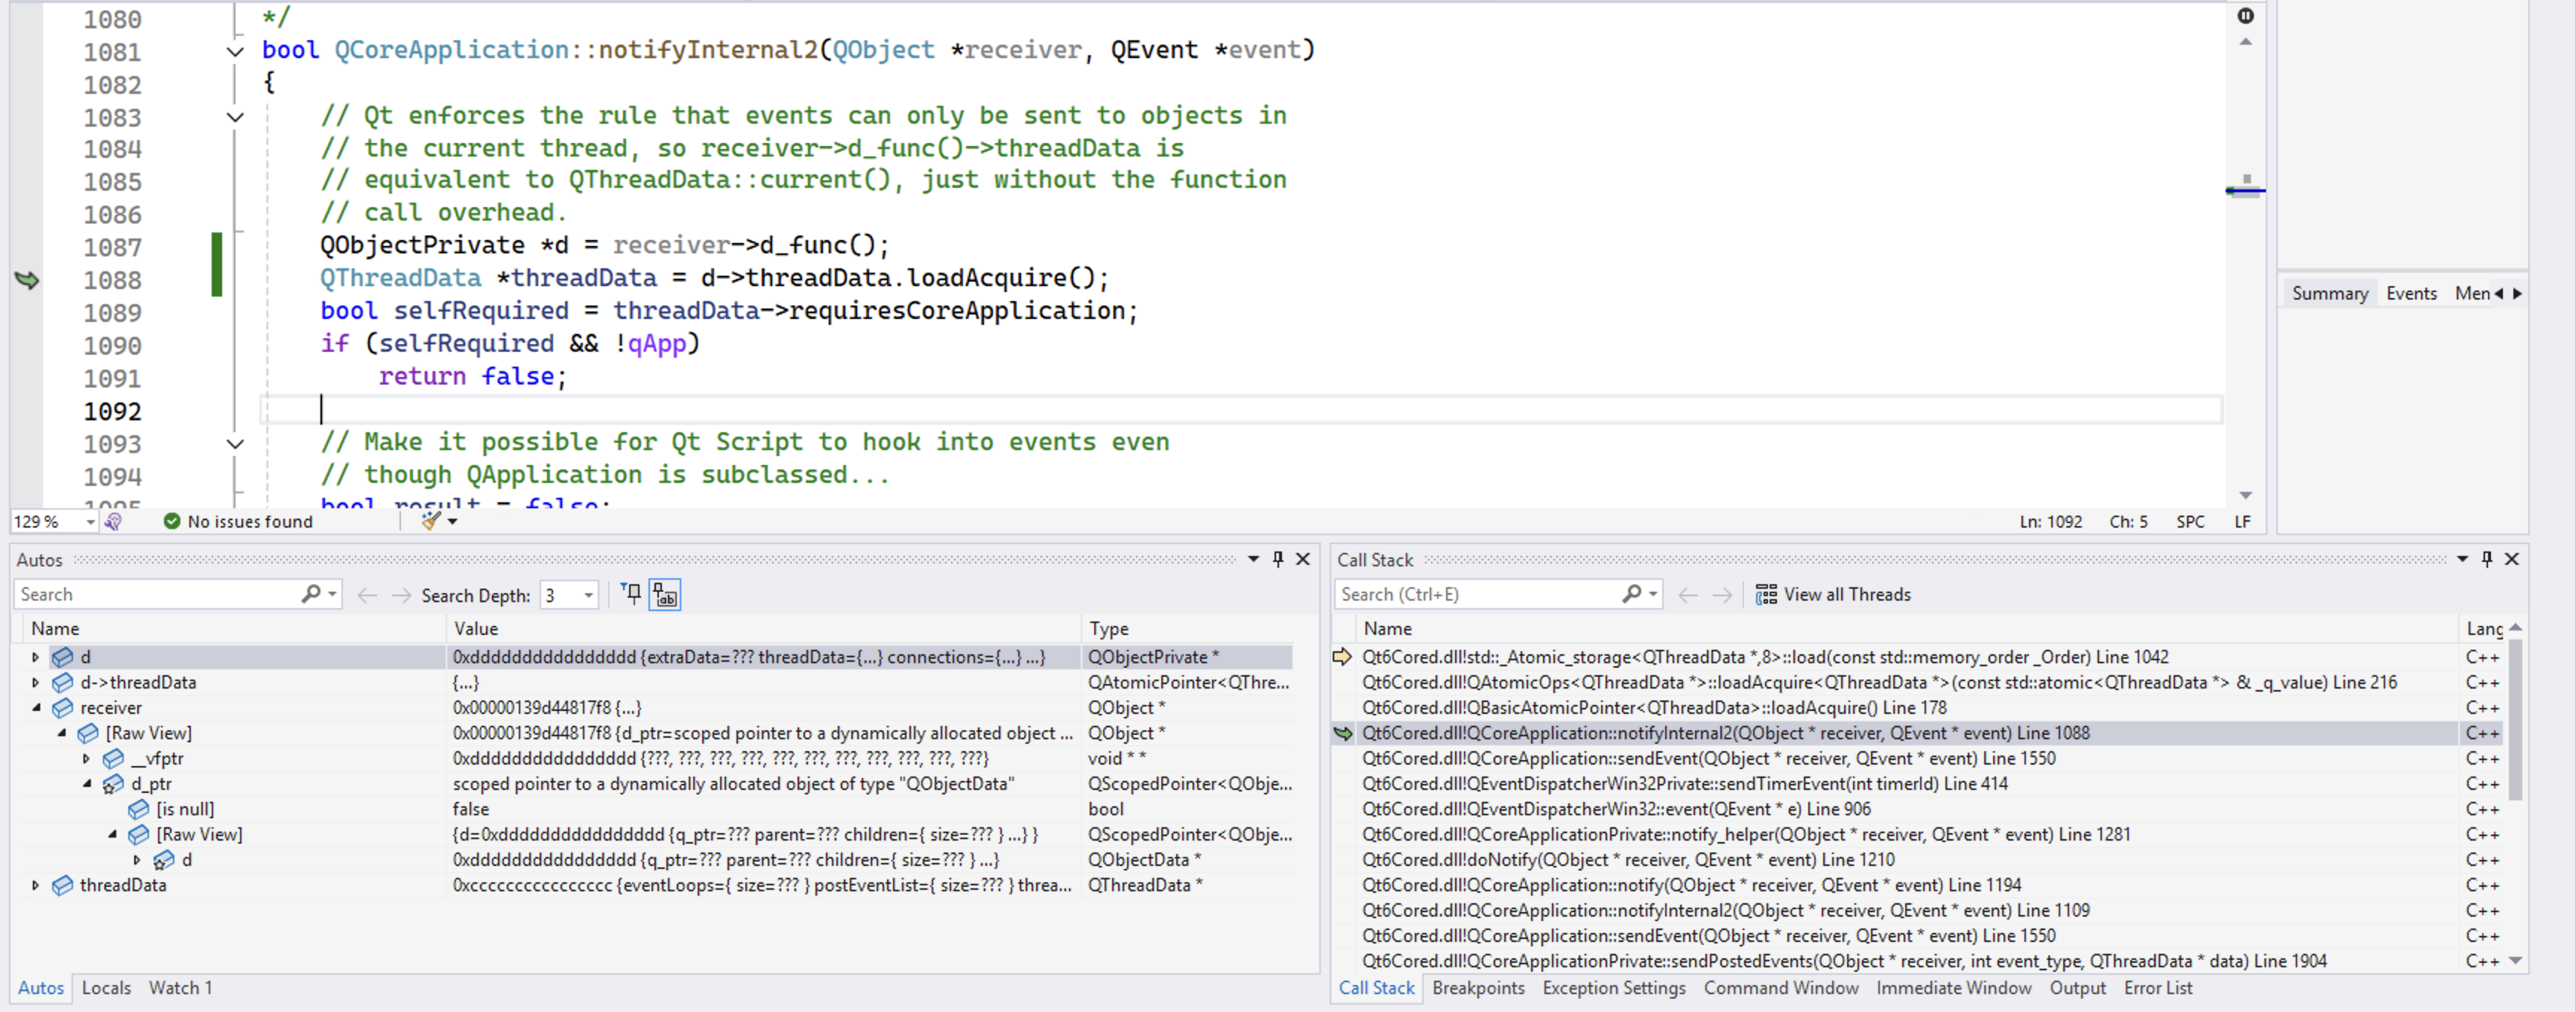Select sendTimerEvent frame in Call Stack

click(1684, 784)
